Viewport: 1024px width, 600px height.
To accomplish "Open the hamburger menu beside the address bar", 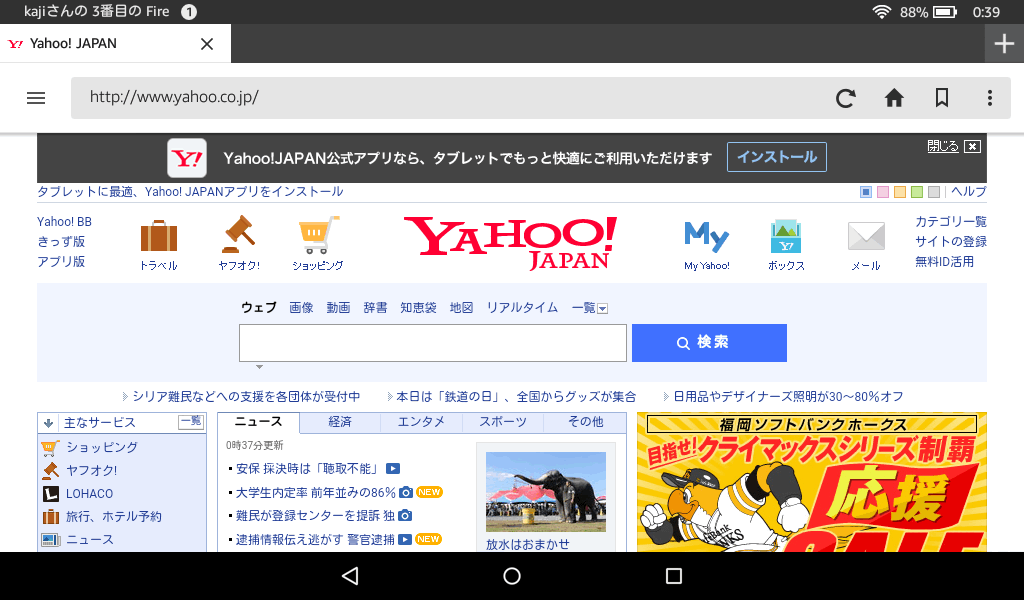I will (36, 98).
